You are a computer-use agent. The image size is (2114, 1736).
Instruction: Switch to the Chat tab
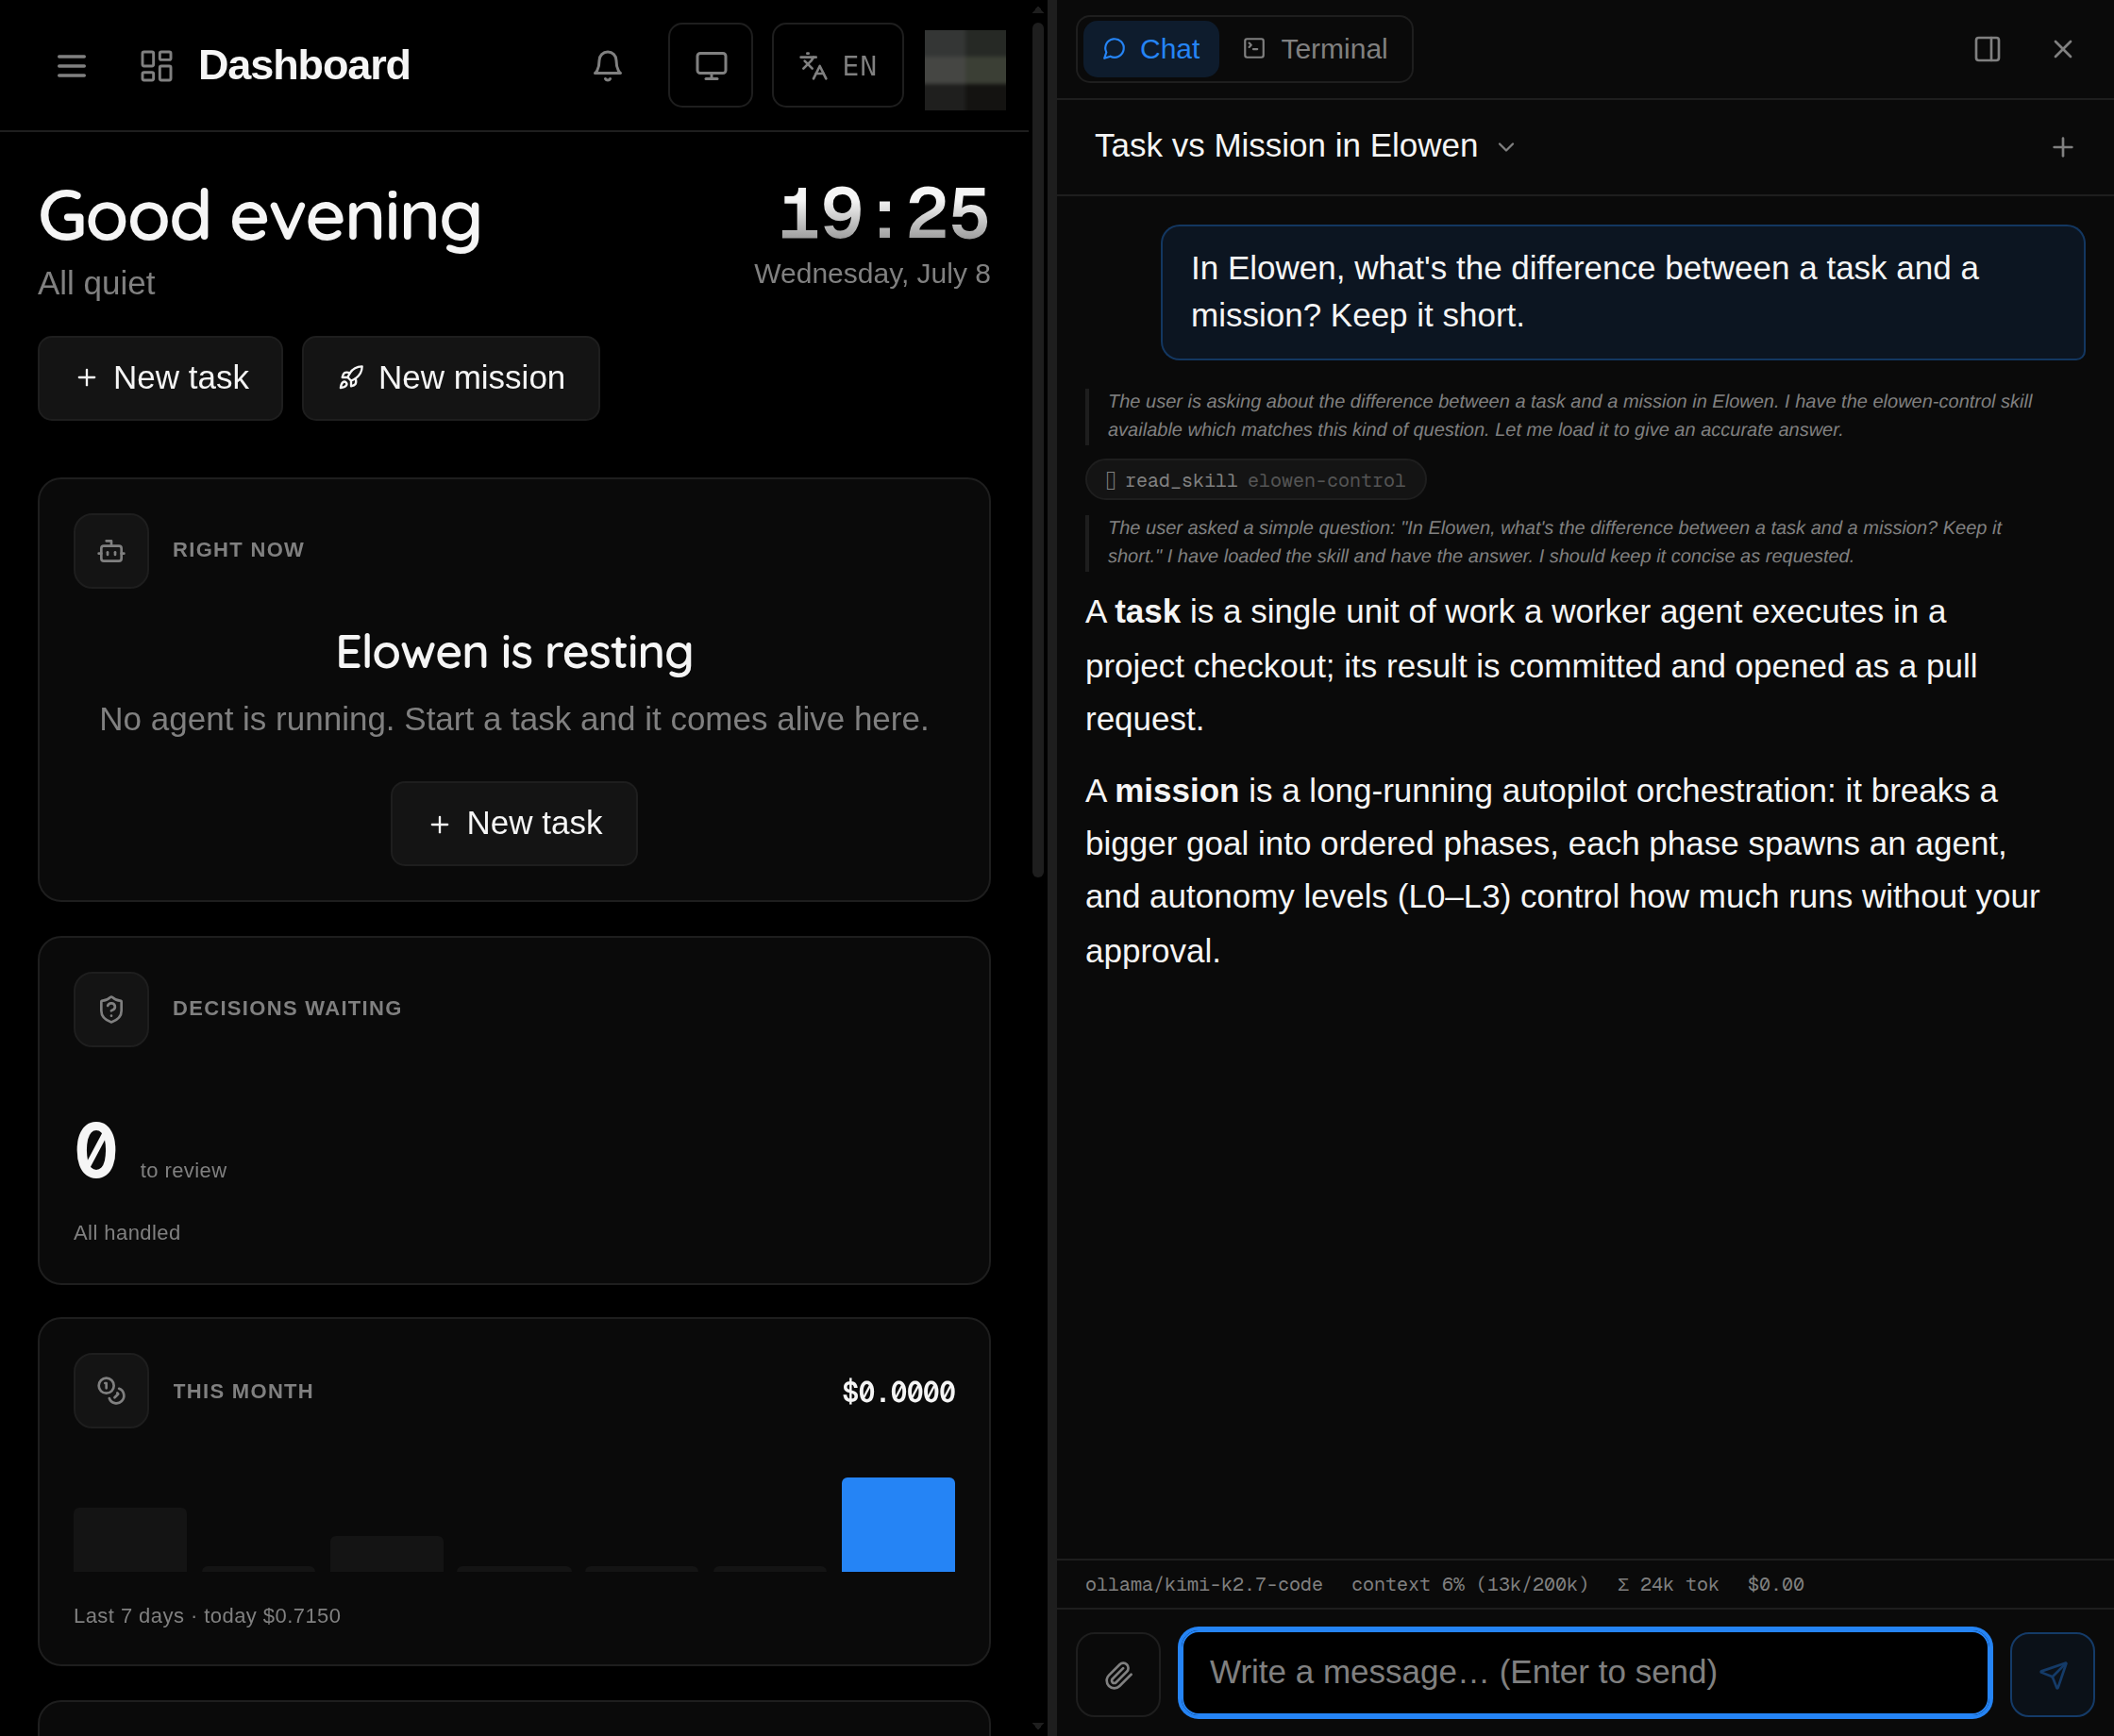[x=1150, y=49]
